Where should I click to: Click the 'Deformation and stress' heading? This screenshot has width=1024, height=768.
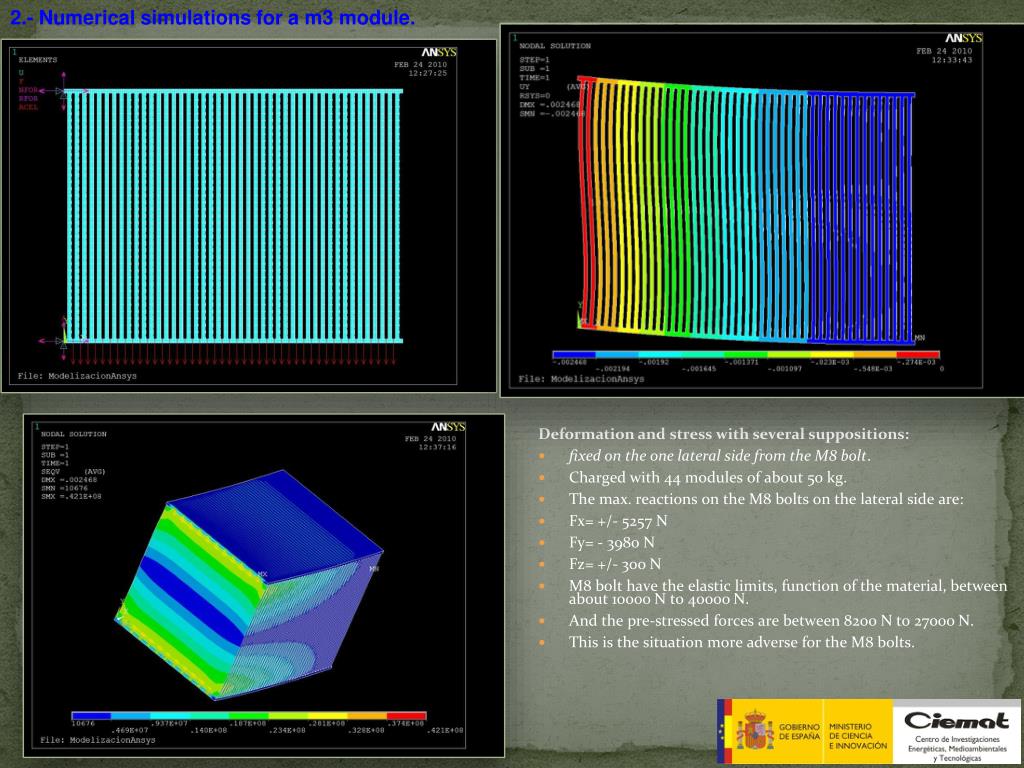[x=724, y=434]
